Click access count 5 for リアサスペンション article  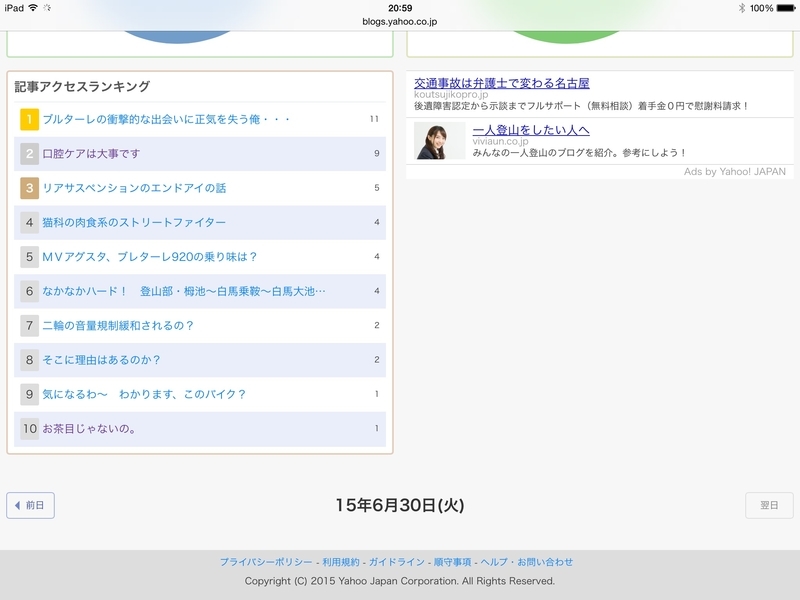click(x=377, y=188)
